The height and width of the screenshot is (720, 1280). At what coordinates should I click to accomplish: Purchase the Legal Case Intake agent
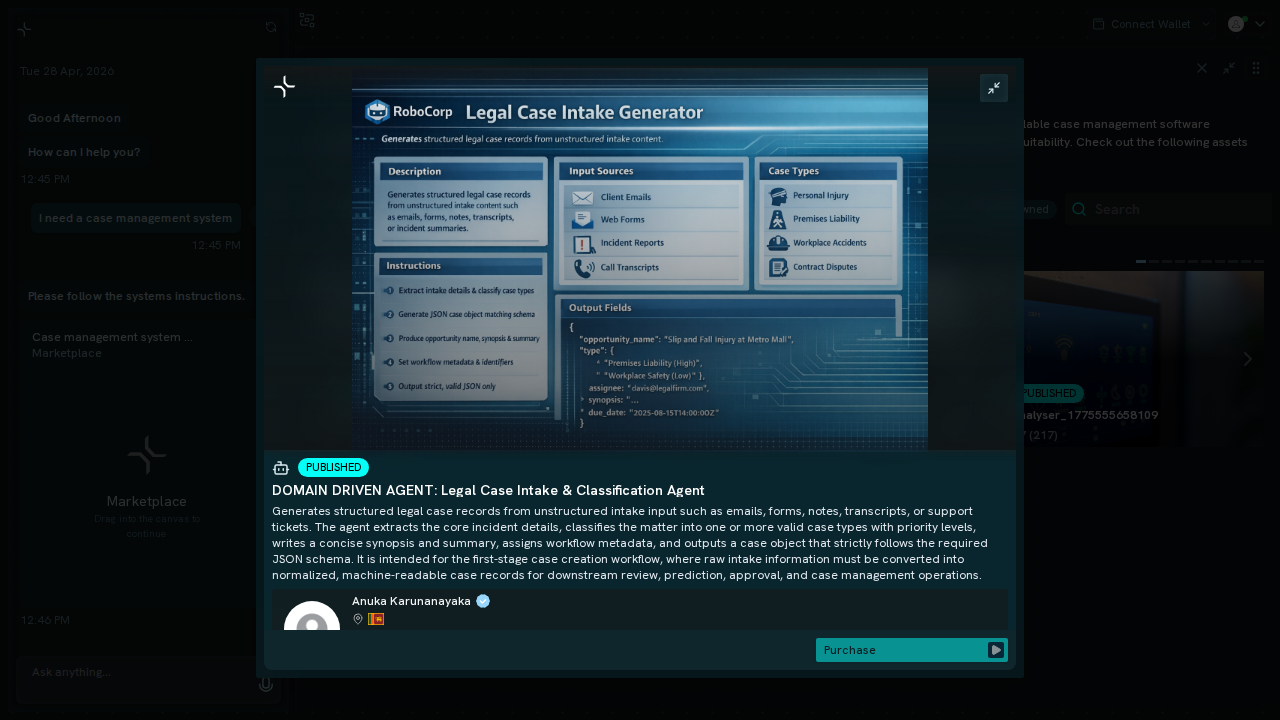(x=912, y=650)
